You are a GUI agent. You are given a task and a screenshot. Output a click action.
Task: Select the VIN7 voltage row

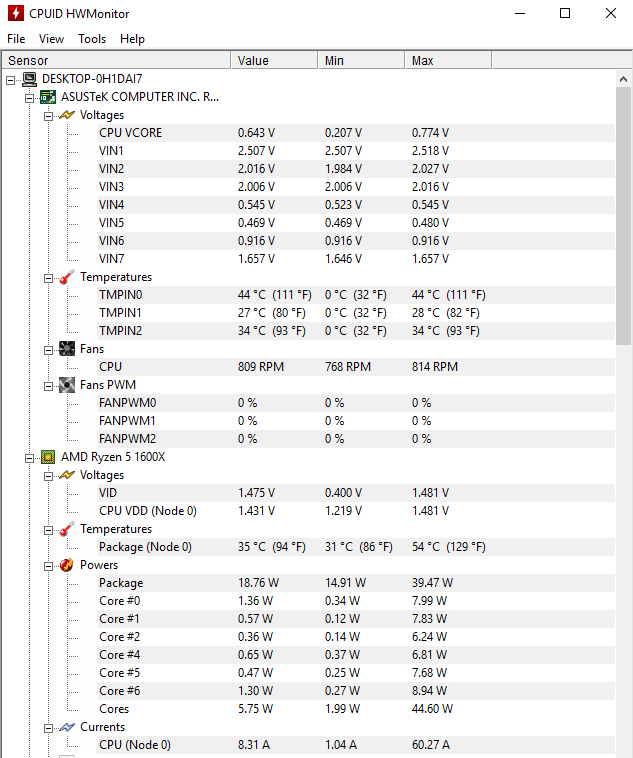coord(356,259)
